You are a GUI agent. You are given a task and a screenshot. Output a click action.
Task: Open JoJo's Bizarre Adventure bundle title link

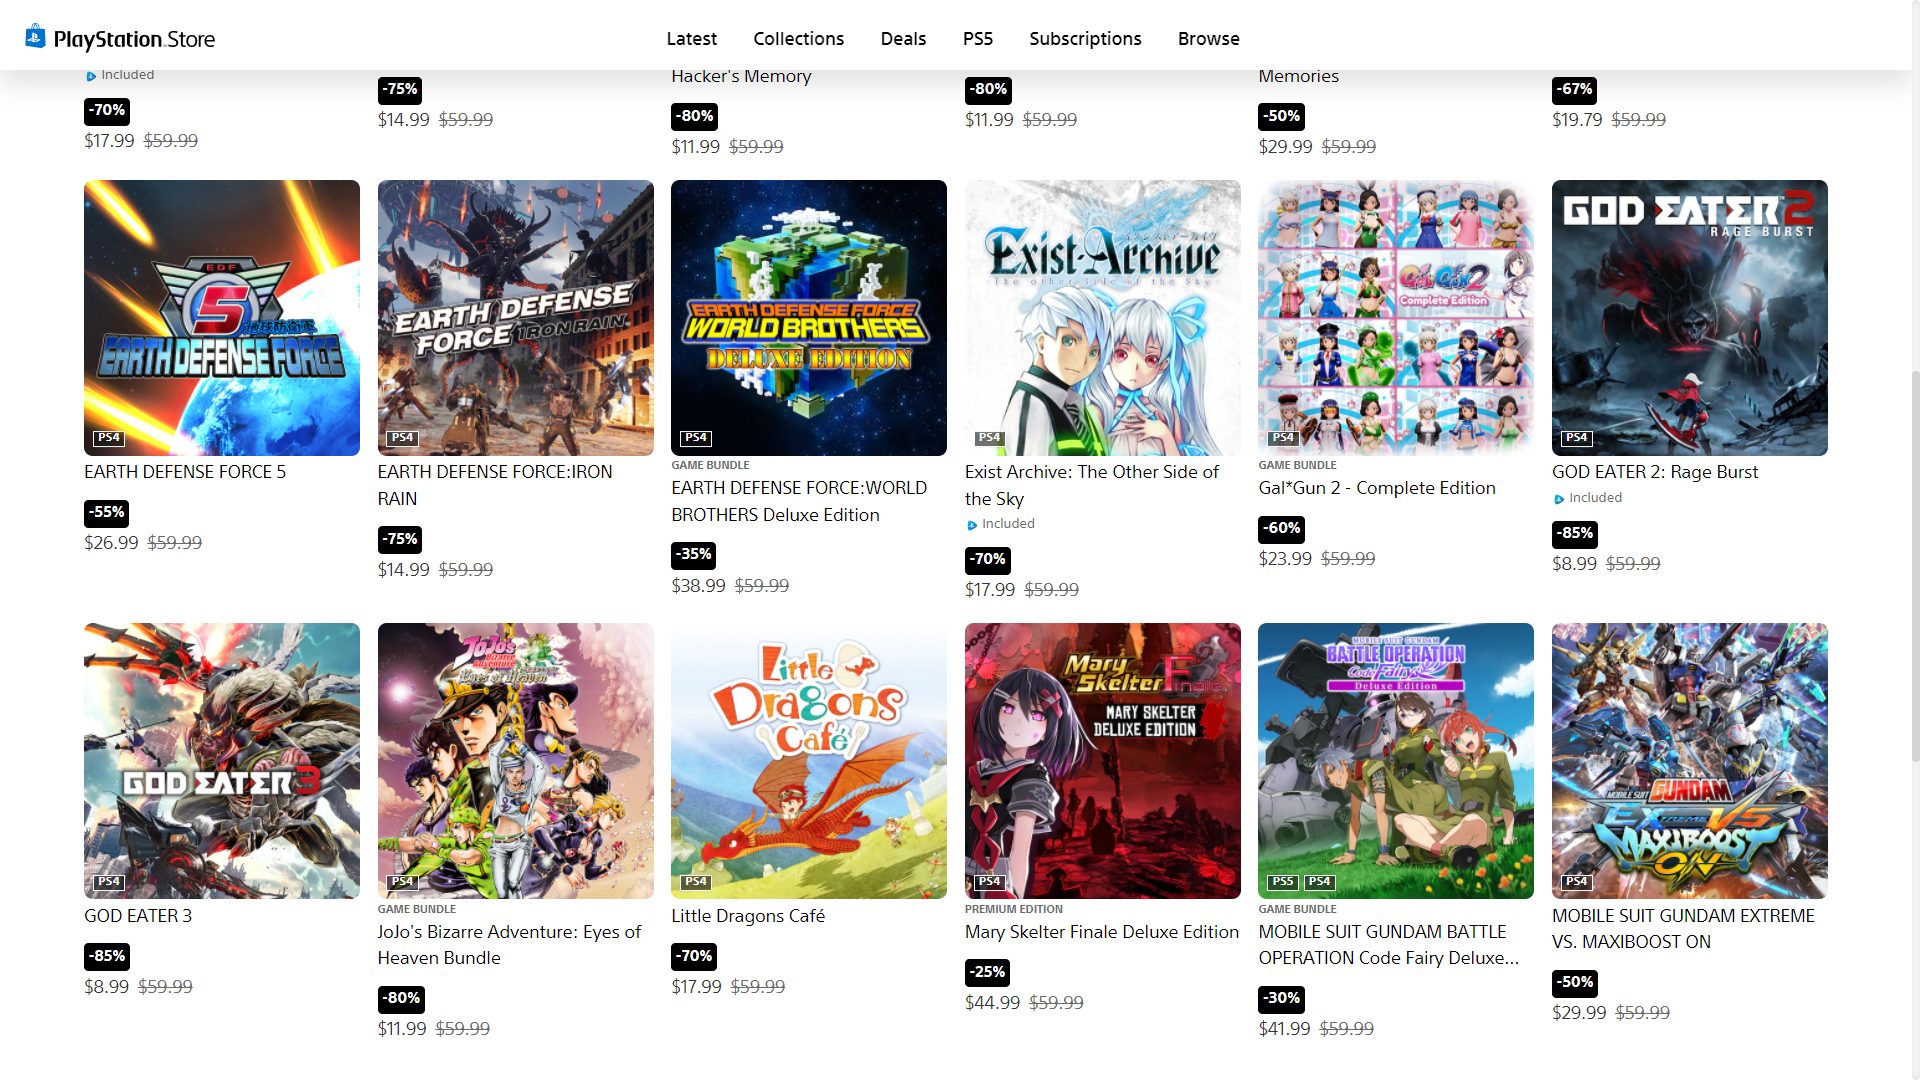[x=509, y=944]
